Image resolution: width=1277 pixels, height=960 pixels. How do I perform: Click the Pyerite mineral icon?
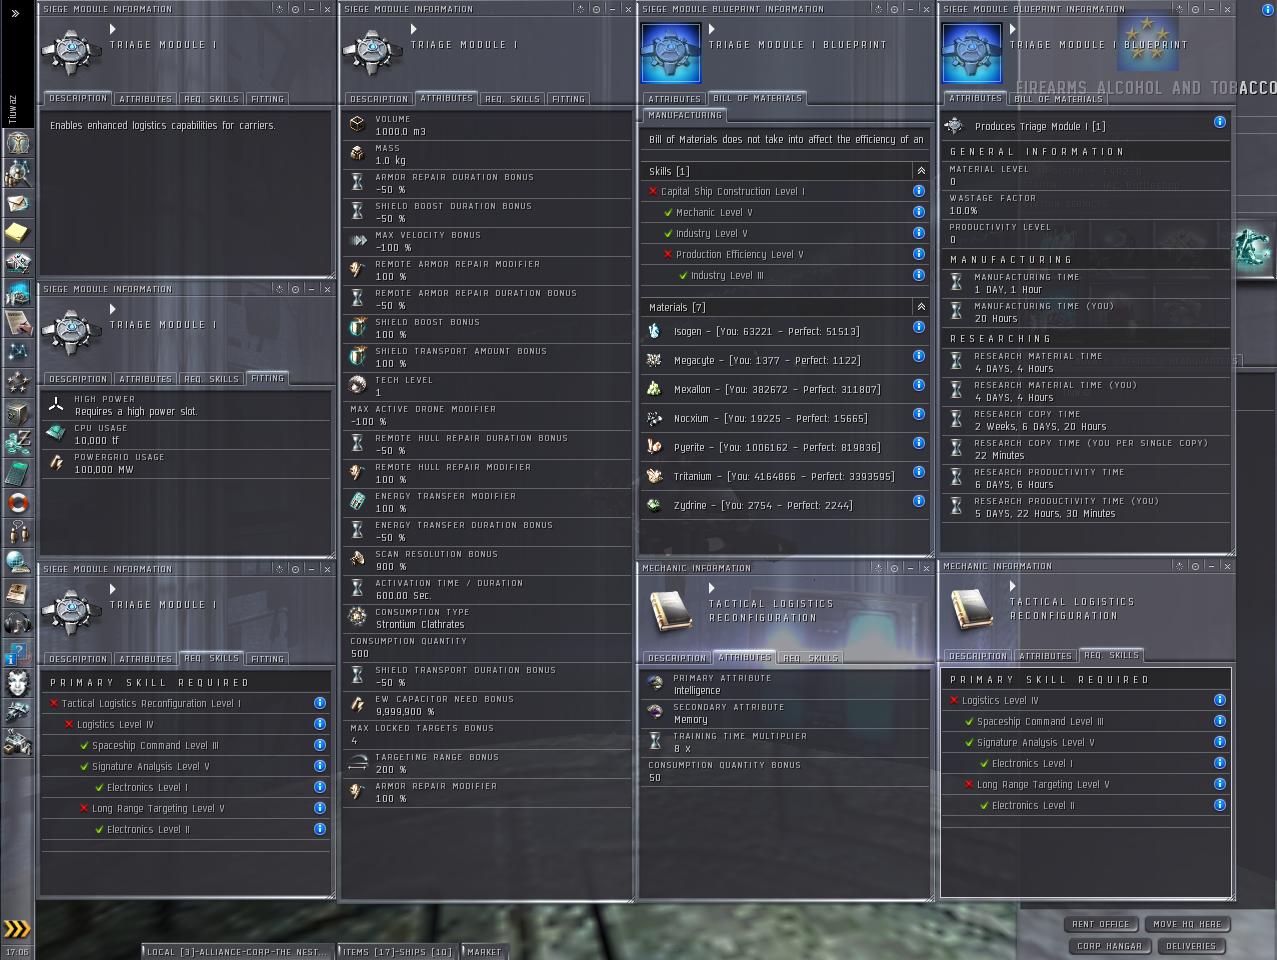click(654, 447)
